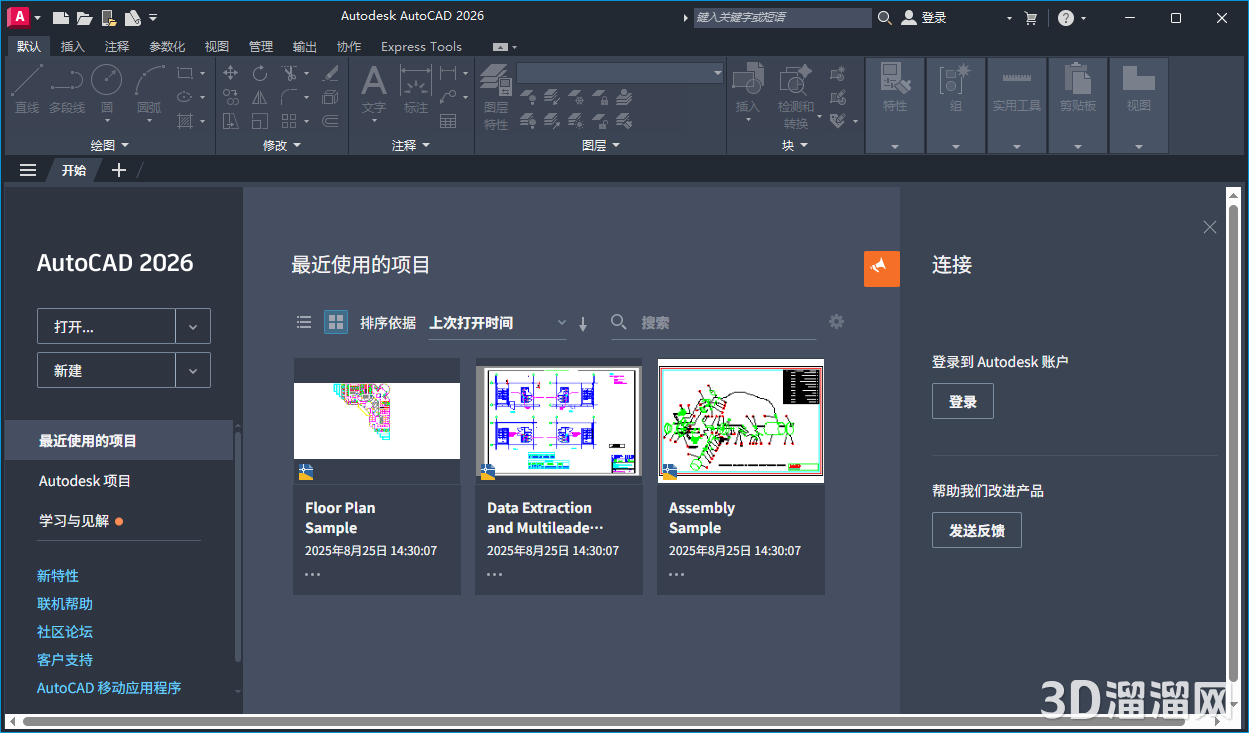This screenshot has width=1249, height=733.
Task: Click the settings gear next to search
Action: pos(836,322)
